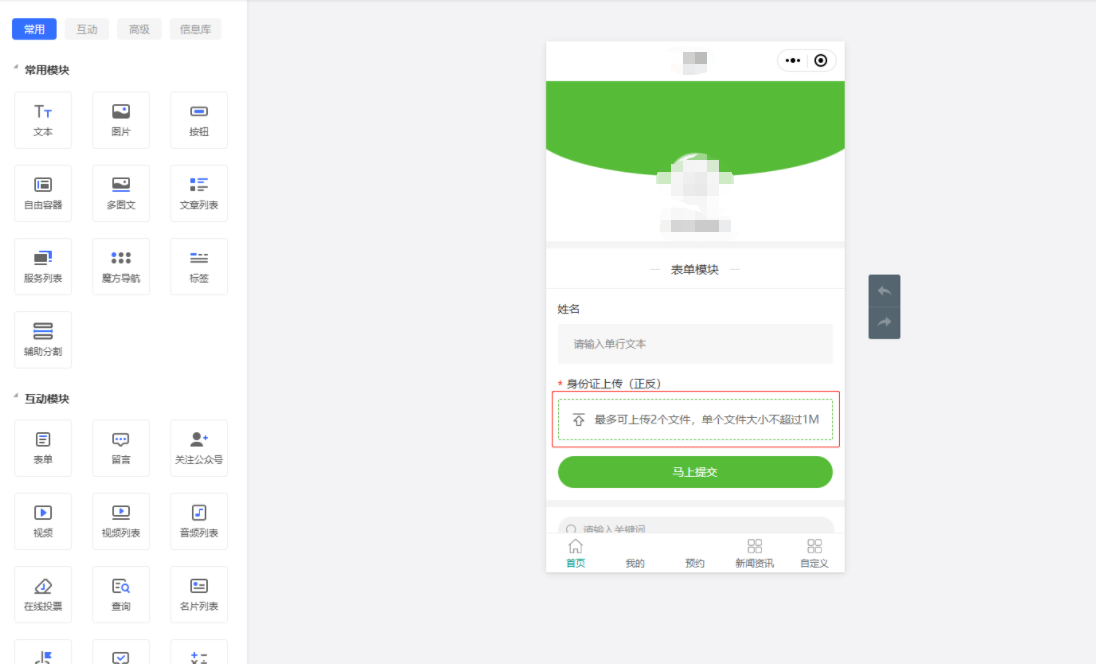Switch to the 常用 tab
1096x664 pixels.
point(34,29)
